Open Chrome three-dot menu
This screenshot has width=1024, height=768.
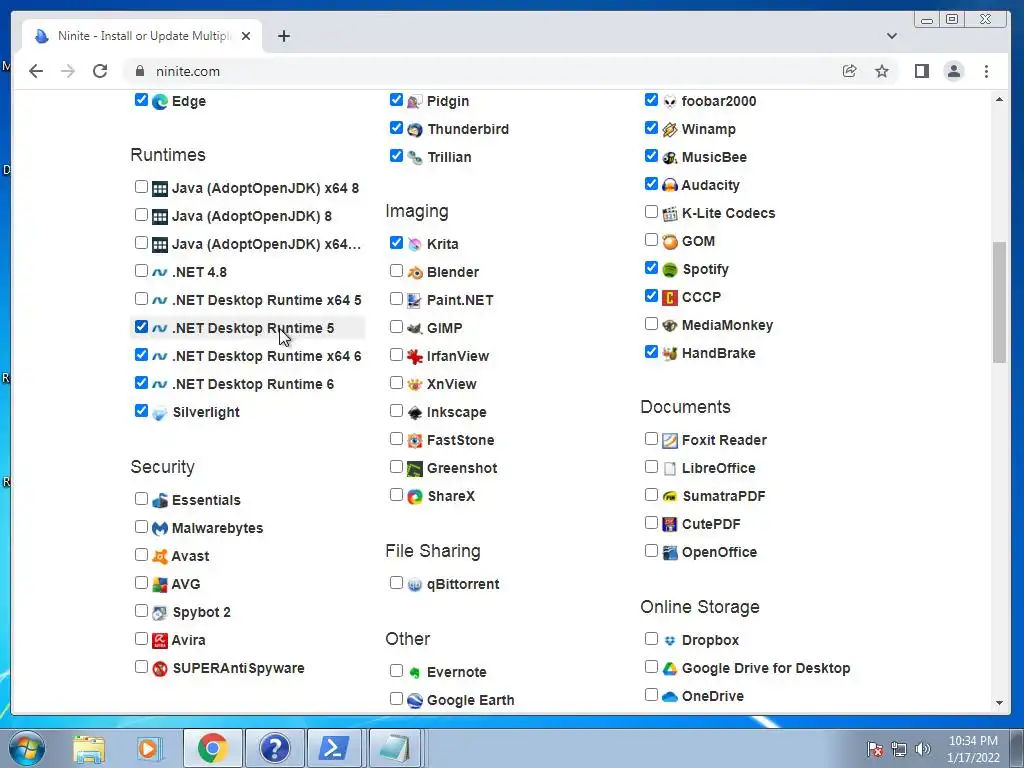[x=986, y=71]
